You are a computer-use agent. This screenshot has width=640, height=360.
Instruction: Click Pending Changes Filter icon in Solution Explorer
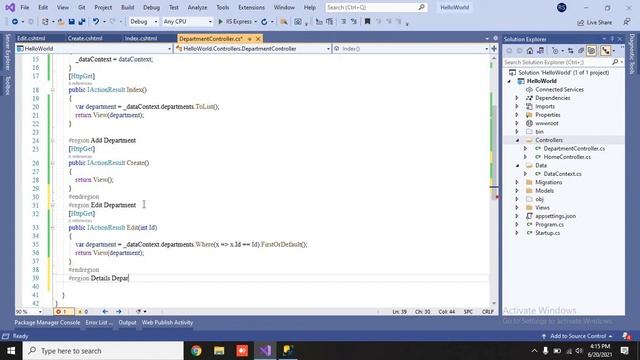[555, 51]
